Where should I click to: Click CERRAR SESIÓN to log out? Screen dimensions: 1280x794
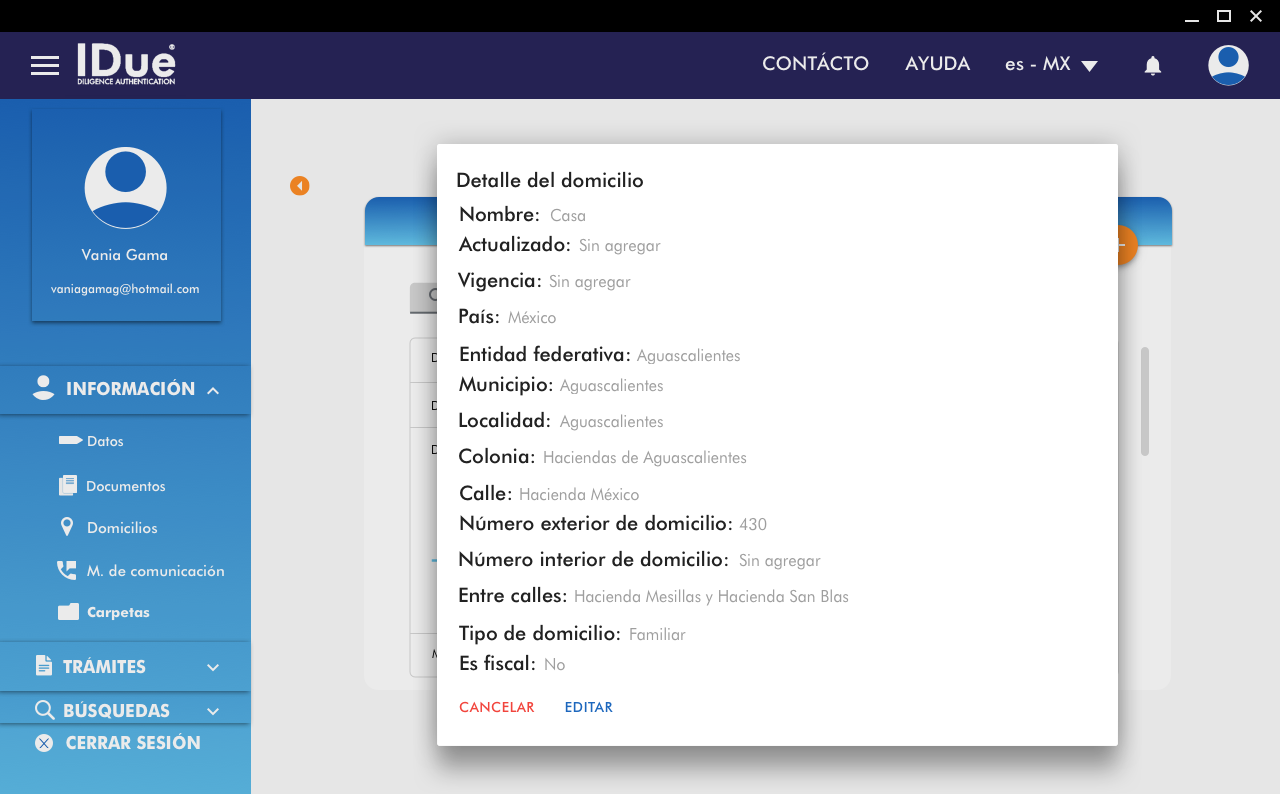(132, 743)
